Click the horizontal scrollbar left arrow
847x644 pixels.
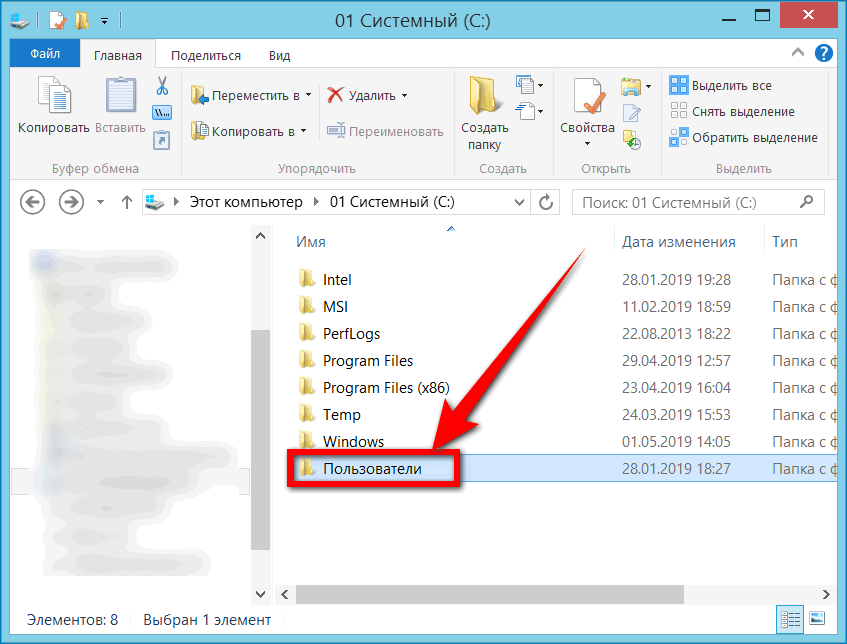[x=285, y=594]
